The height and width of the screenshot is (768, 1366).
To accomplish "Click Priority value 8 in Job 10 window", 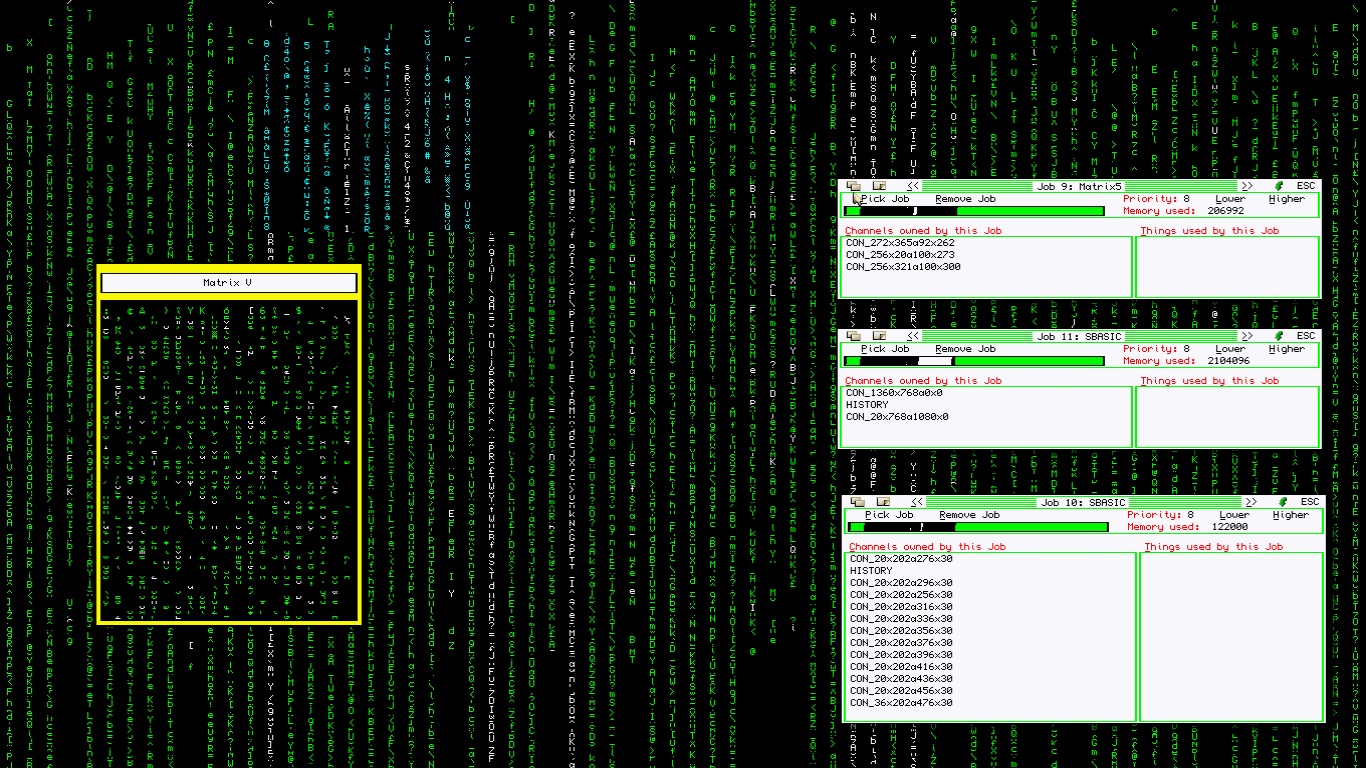I will [x=1190, y=515].
